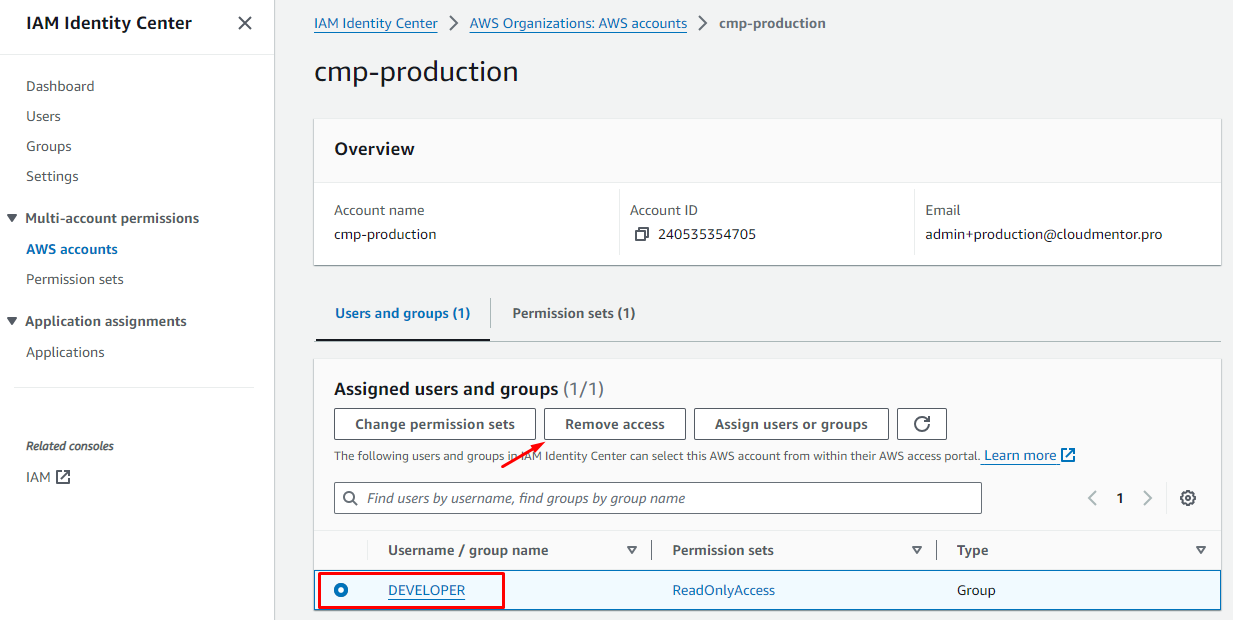Click the refresh icon button
This screenshot has width=1233, height=620.
tap(922, 424)
